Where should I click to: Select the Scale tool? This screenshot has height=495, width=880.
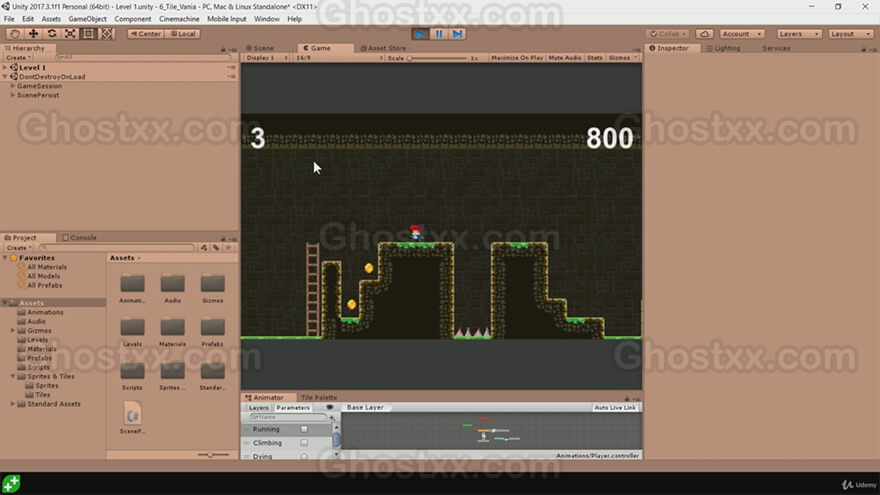tap(70, 34)
